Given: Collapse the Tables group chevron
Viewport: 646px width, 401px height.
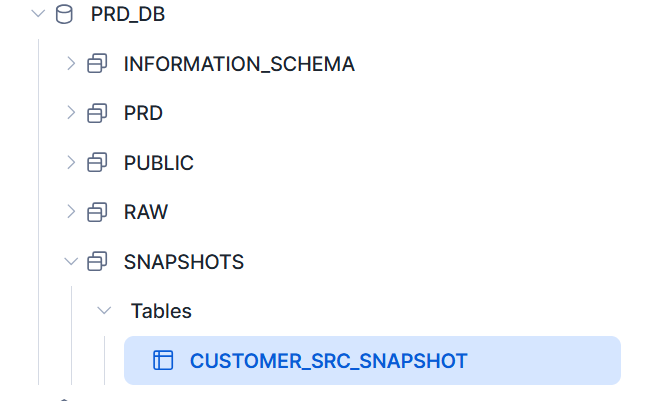Looking at the screenshot, I should 104,311.
